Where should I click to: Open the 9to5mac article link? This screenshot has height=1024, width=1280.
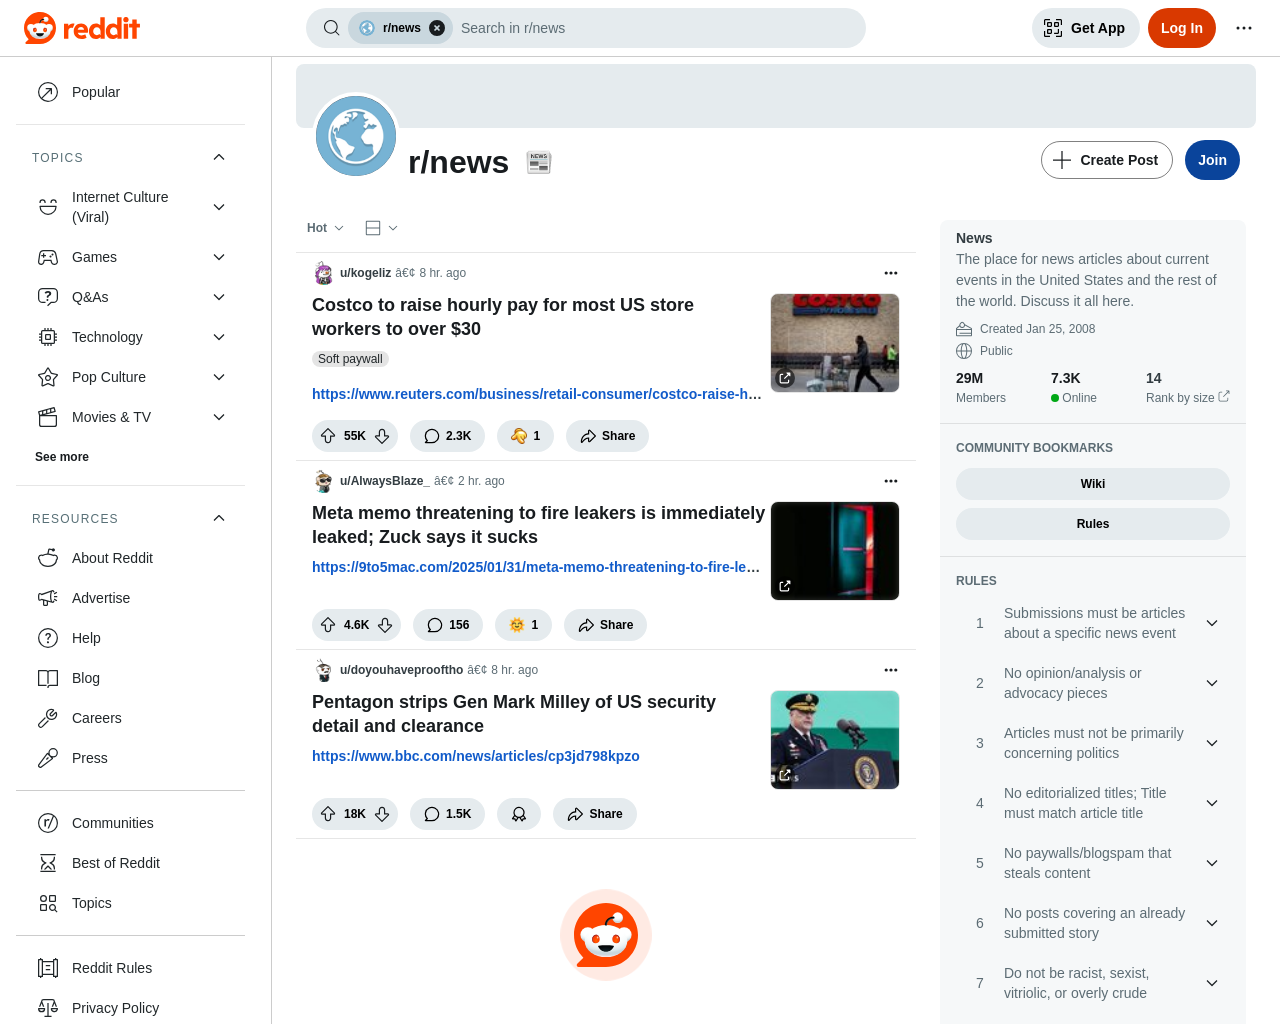[536, 567]
